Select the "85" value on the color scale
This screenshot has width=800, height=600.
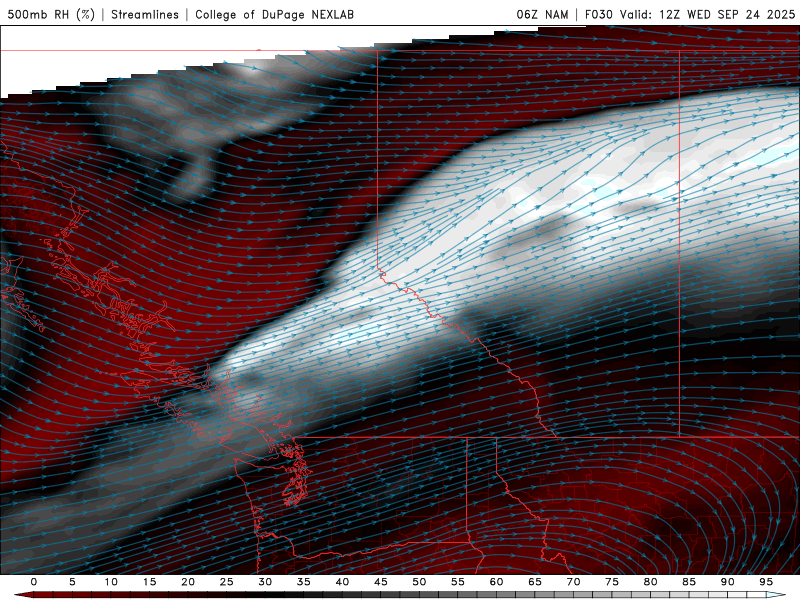(689, 582)
